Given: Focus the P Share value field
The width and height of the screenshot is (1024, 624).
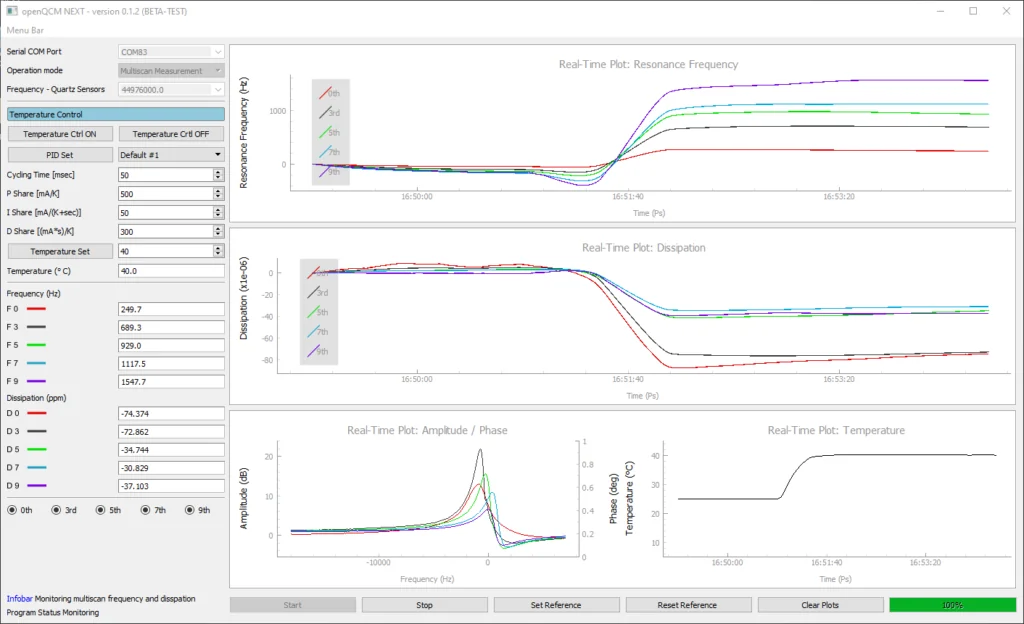Looking at the screenshot, I should tap(166, 194).
